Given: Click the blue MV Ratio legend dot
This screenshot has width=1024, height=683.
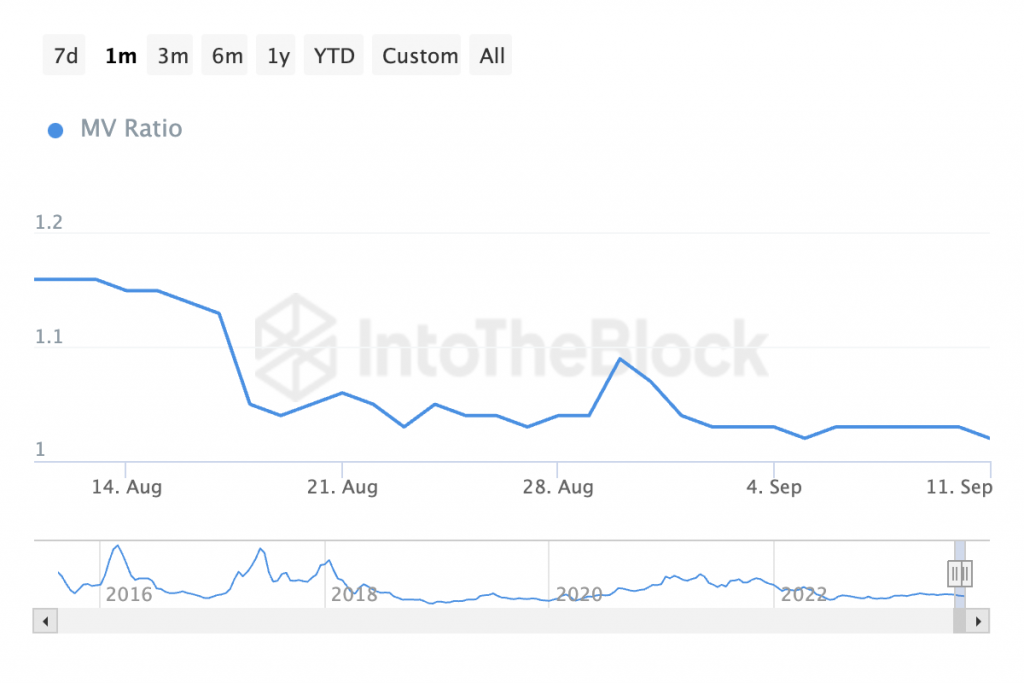Looking at the screenshot, I should pos(56,131).
